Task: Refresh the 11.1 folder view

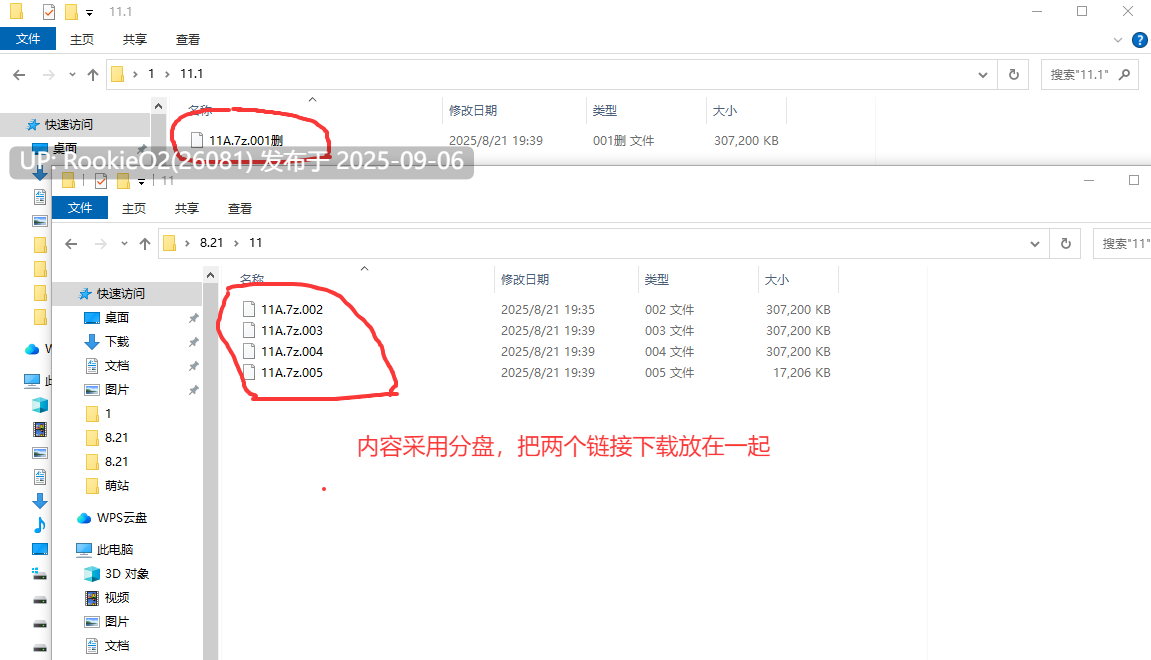Action: (1014, 74)
